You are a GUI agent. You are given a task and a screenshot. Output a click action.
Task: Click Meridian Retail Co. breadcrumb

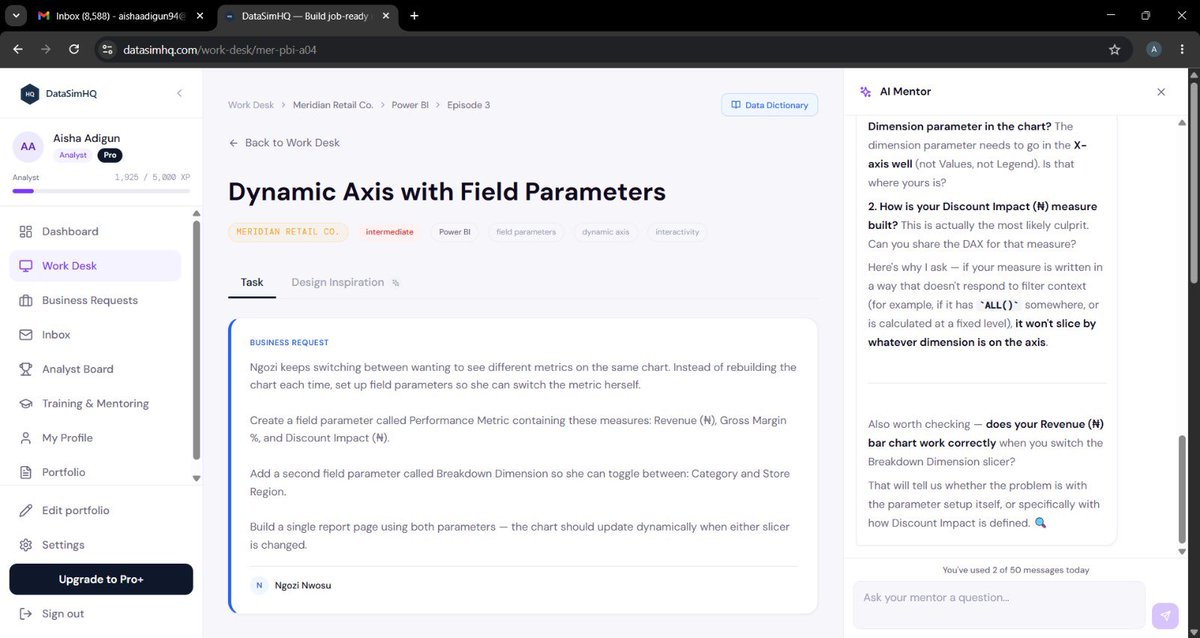[333, 105]
